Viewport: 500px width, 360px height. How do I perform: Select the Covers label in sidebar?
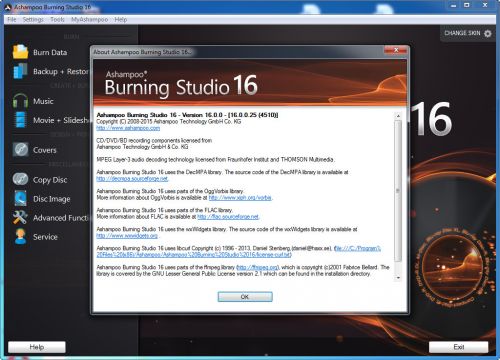[45, 150]
